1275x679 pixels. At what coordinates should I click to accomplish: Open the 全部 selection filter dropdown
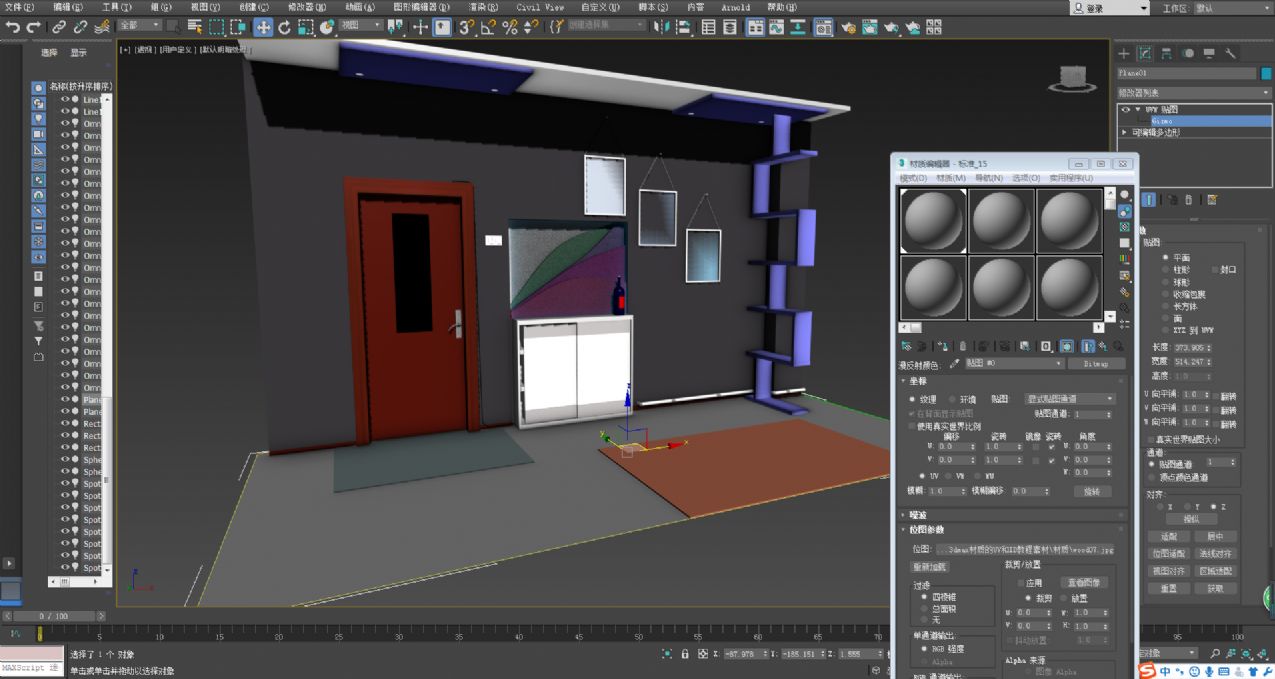point(139,25)
